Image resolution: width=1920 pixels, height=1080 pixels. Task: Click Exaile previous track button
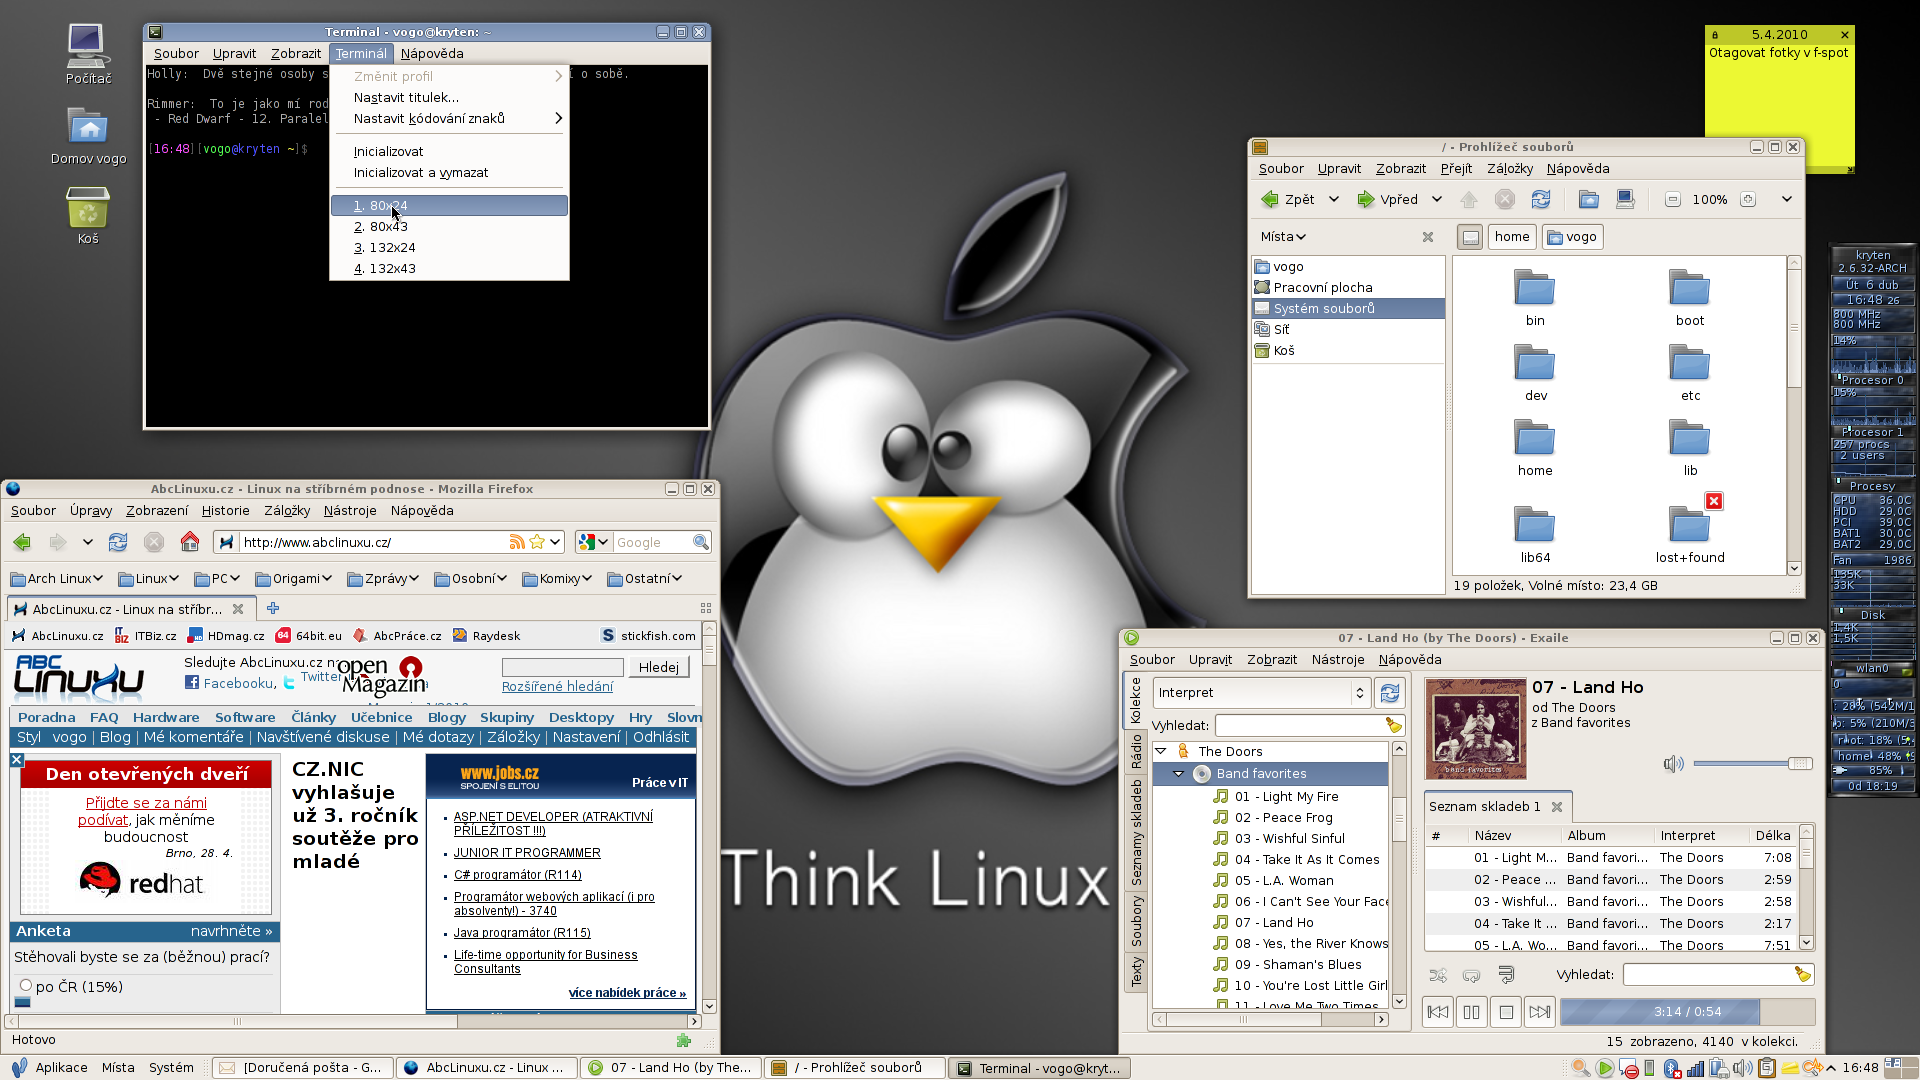1438,1012
